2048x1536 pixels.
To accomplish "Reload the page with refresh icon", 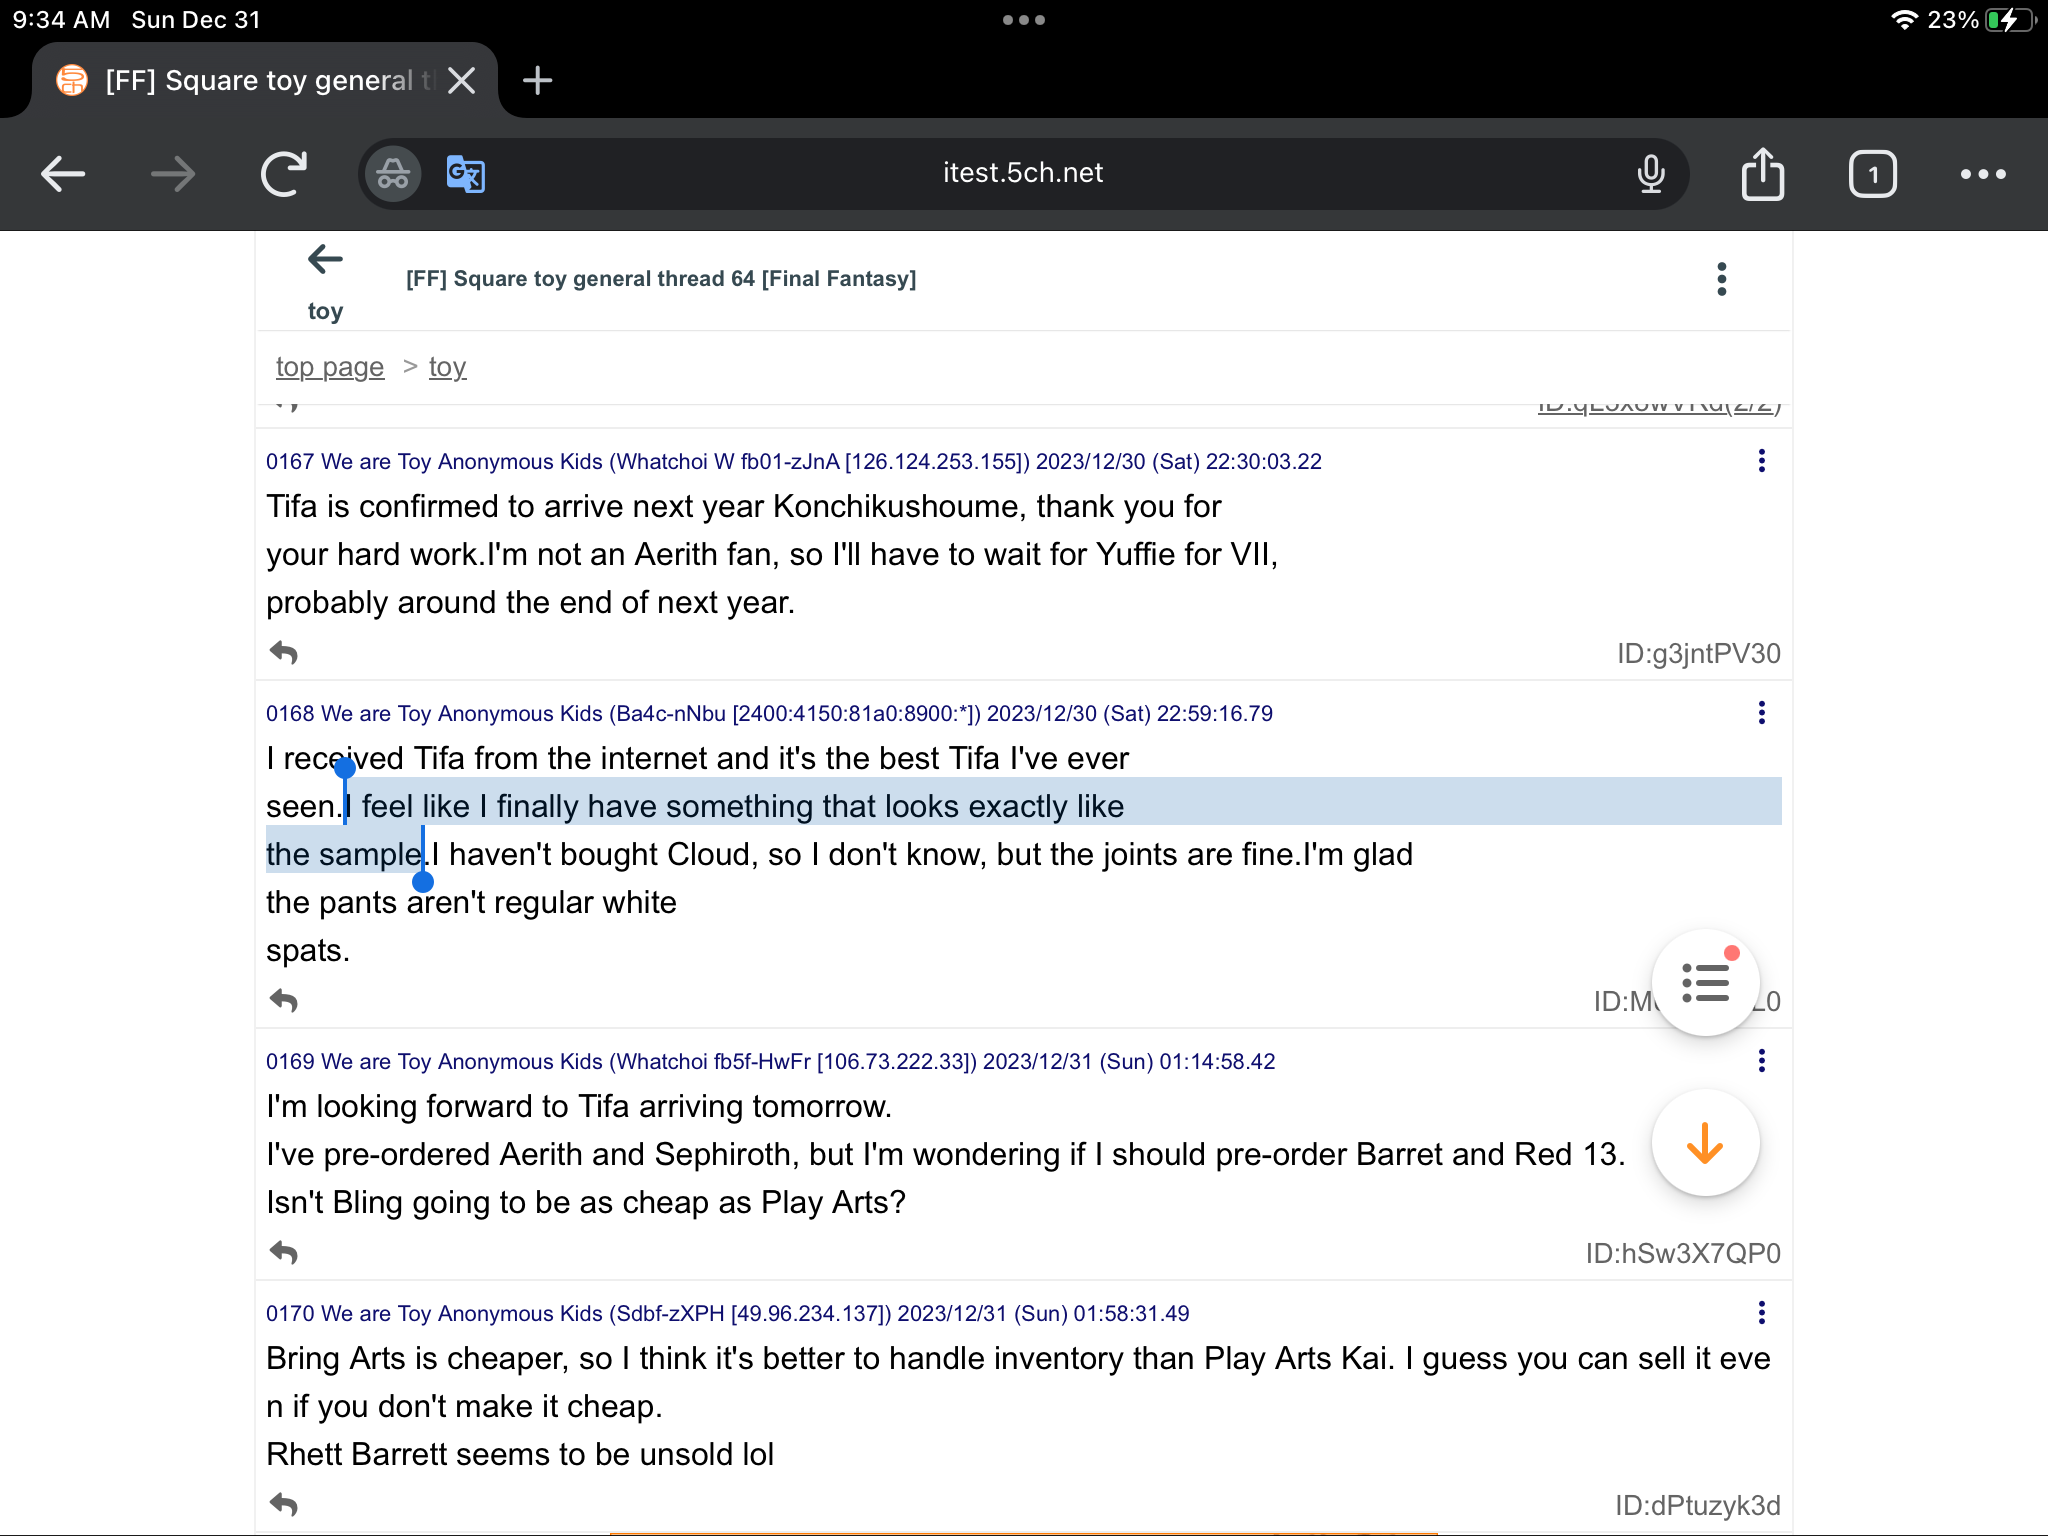I will (x=283, y=174).
